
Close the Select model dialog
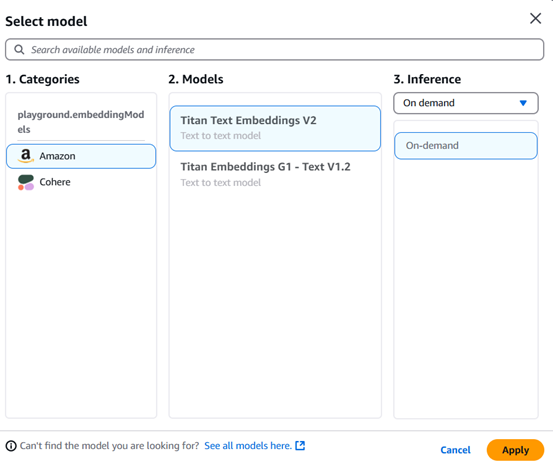[535, 18]
